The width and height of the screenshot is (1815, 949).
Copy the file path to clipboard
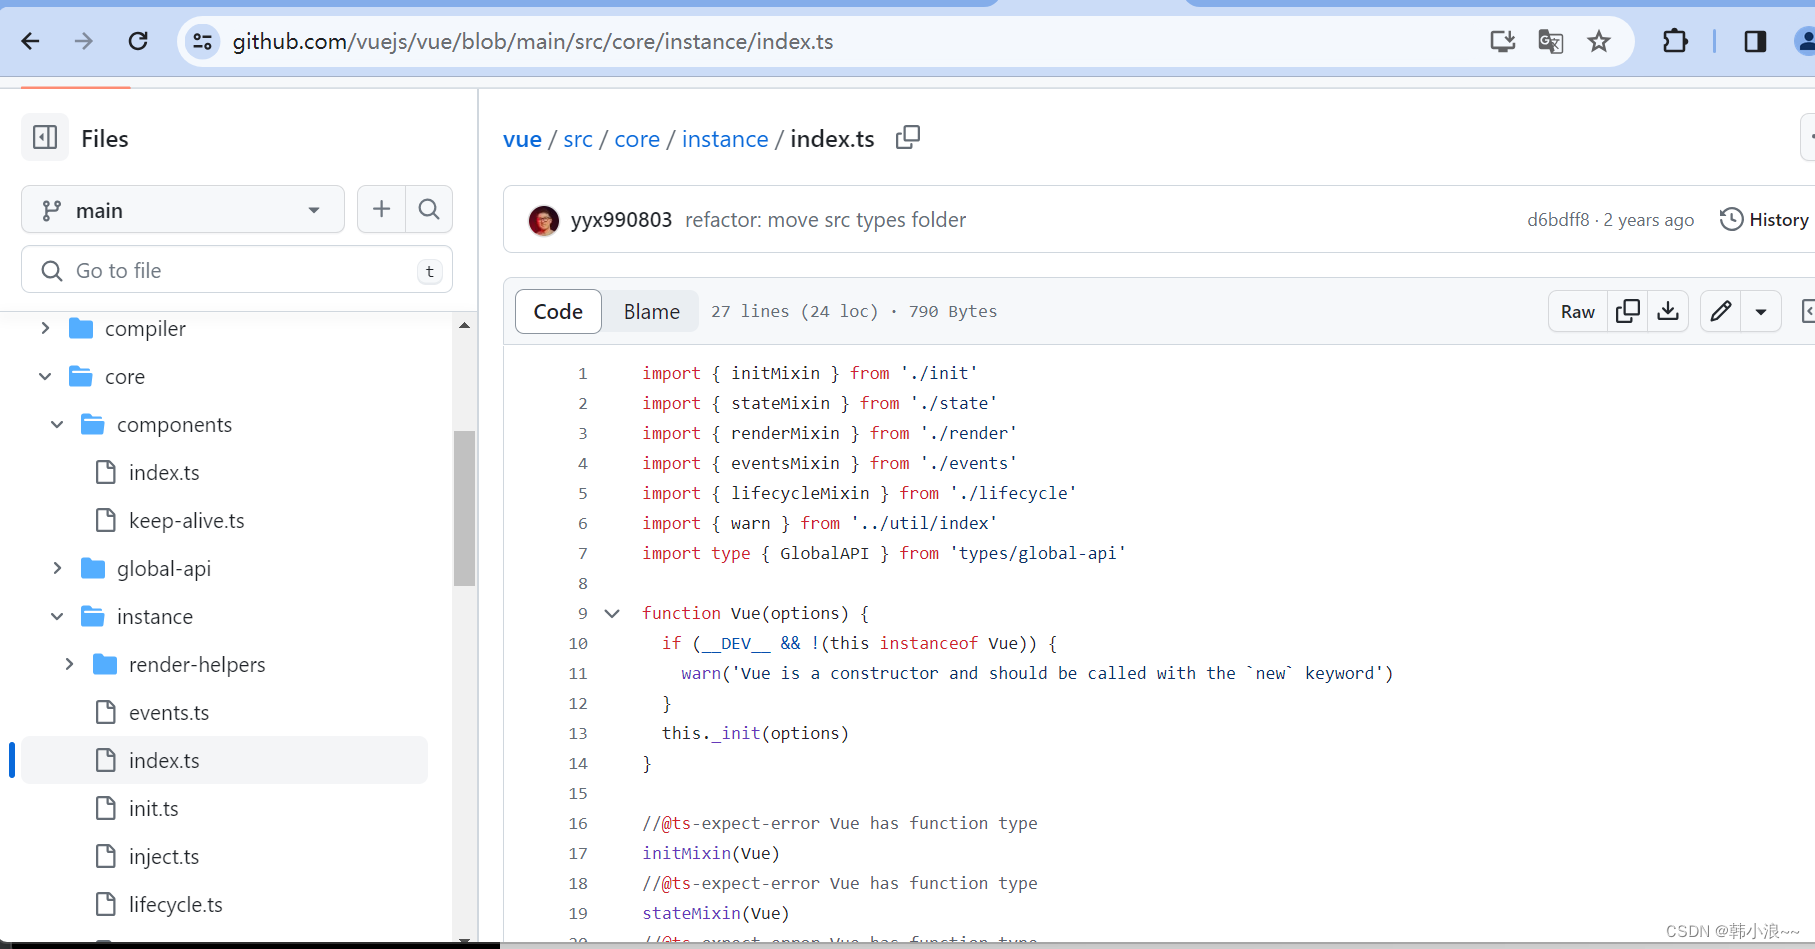[907, 137]
